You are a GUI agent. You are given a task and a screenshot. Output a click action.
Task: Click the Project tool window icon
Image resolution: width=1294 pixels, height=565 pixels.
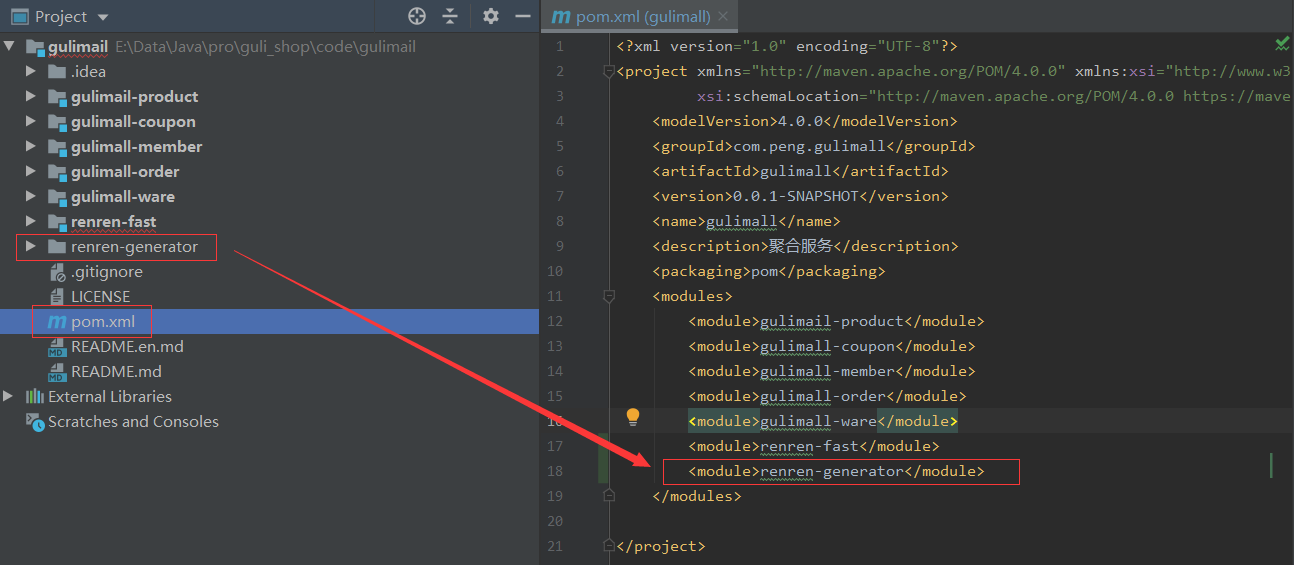(x=19, y=17)
